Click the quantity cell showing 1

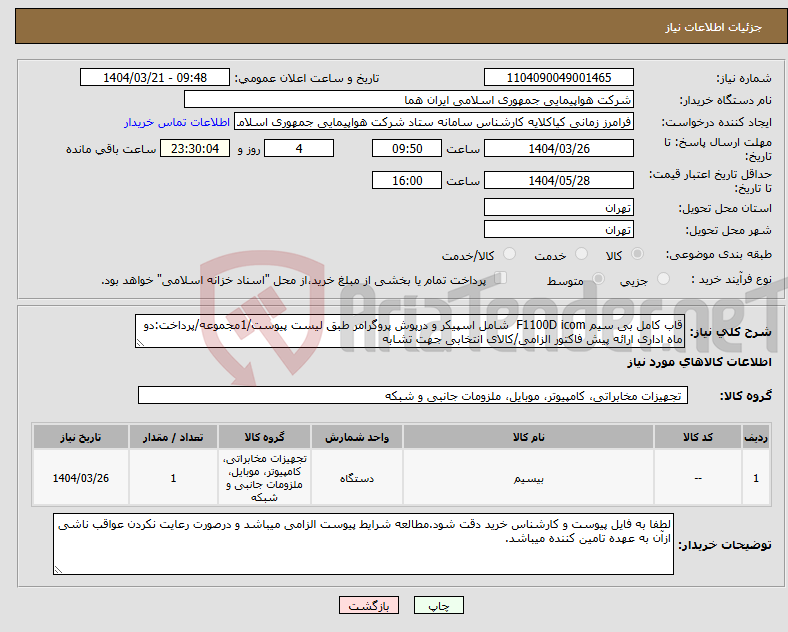pos(173,478)
